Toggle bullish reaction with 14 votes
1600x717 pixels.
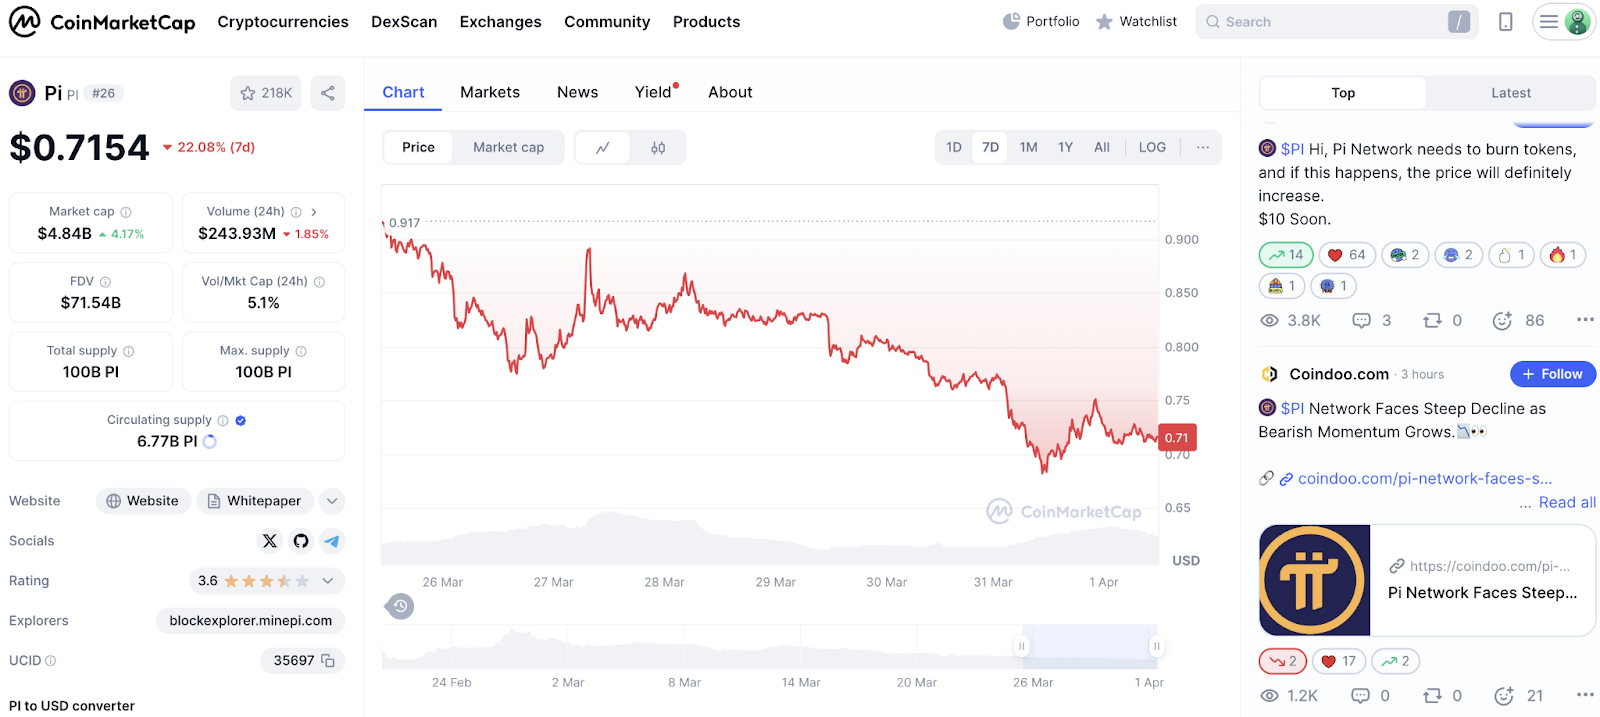(x=1286, y=255)
